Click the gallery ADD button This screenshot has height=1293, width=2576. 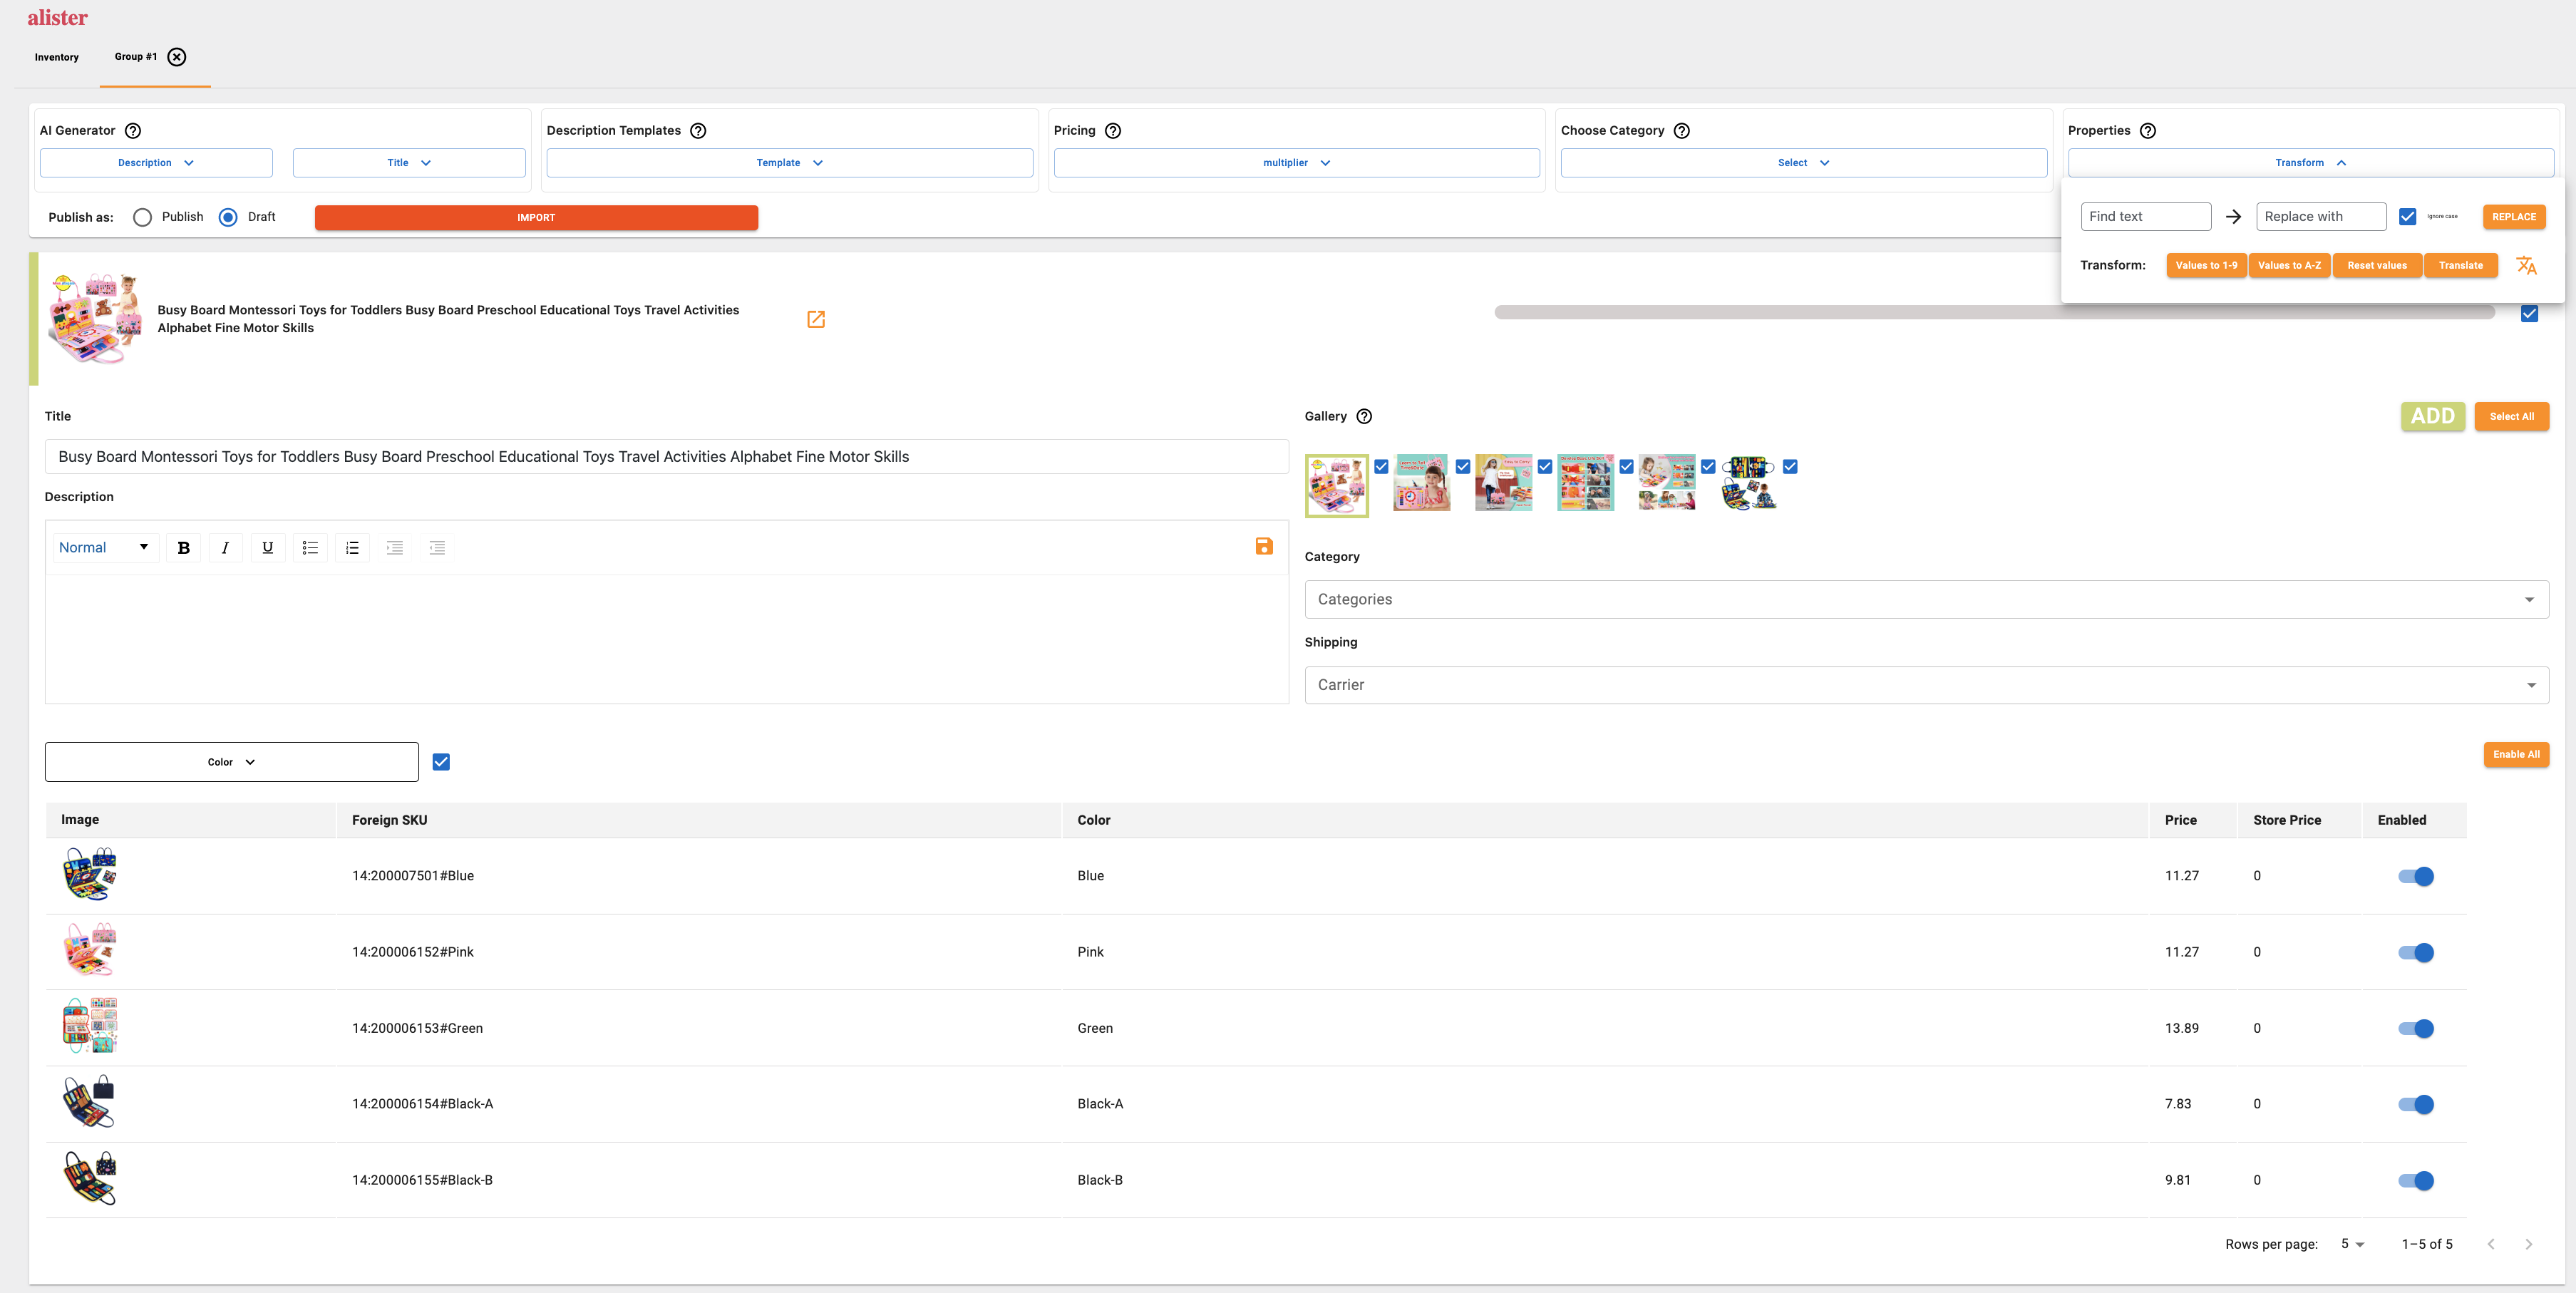2433,416
